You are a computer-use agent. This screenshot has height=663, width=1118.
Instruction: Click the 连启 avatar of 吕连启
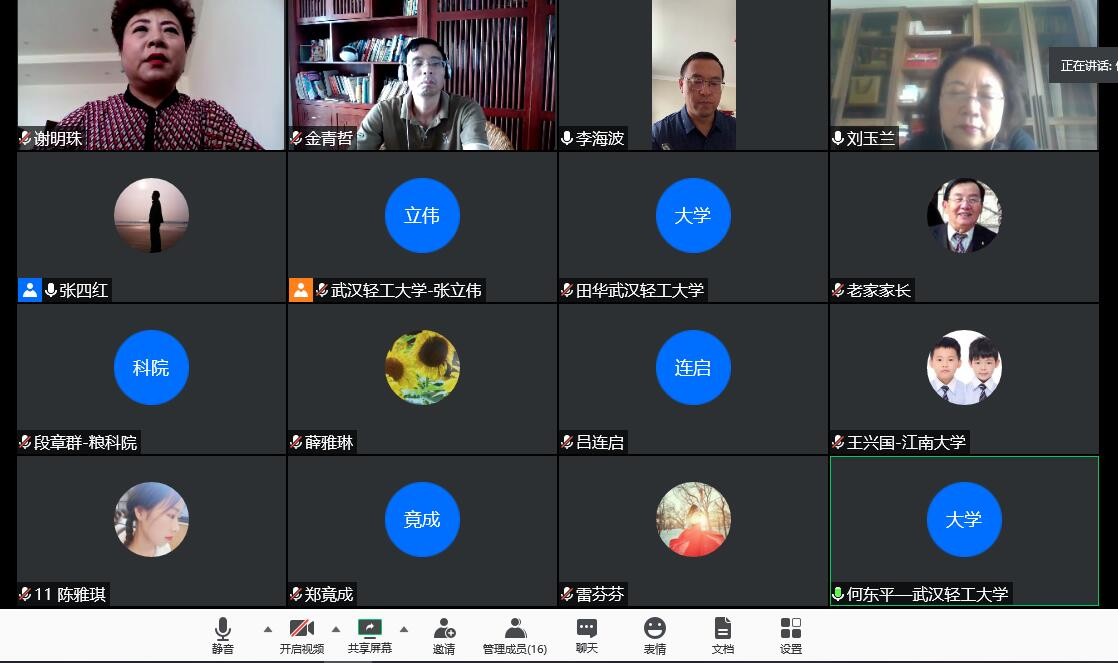[692, 367]
